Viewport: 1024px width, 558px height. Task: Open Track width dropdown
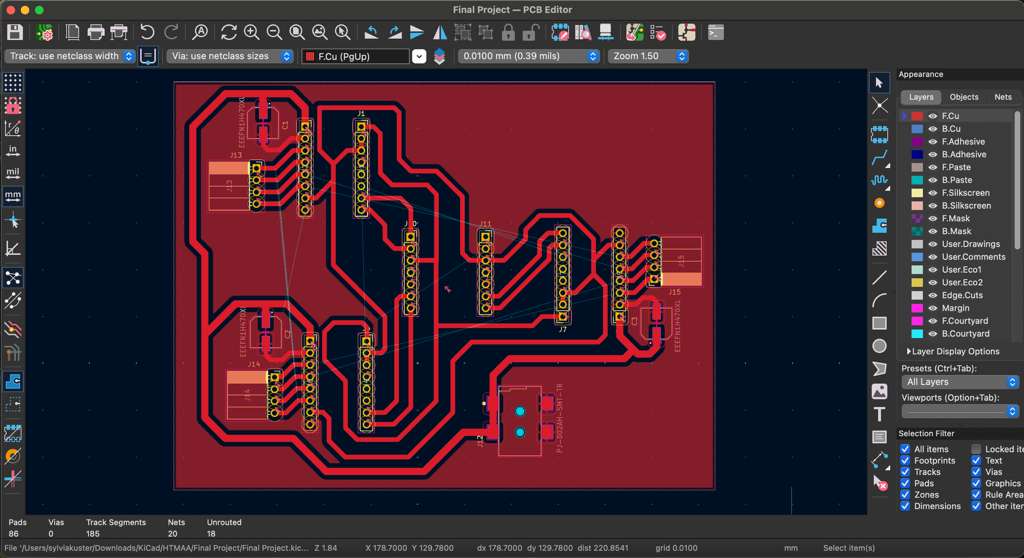click(70, 56)
